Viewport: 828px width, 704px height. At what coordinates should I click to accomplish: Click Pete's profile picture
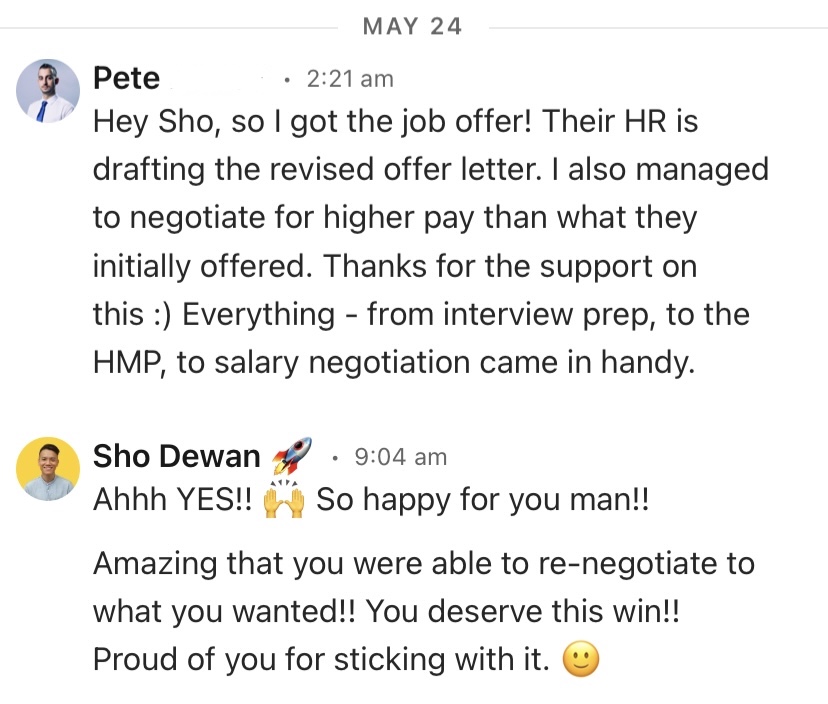[47, 91]
